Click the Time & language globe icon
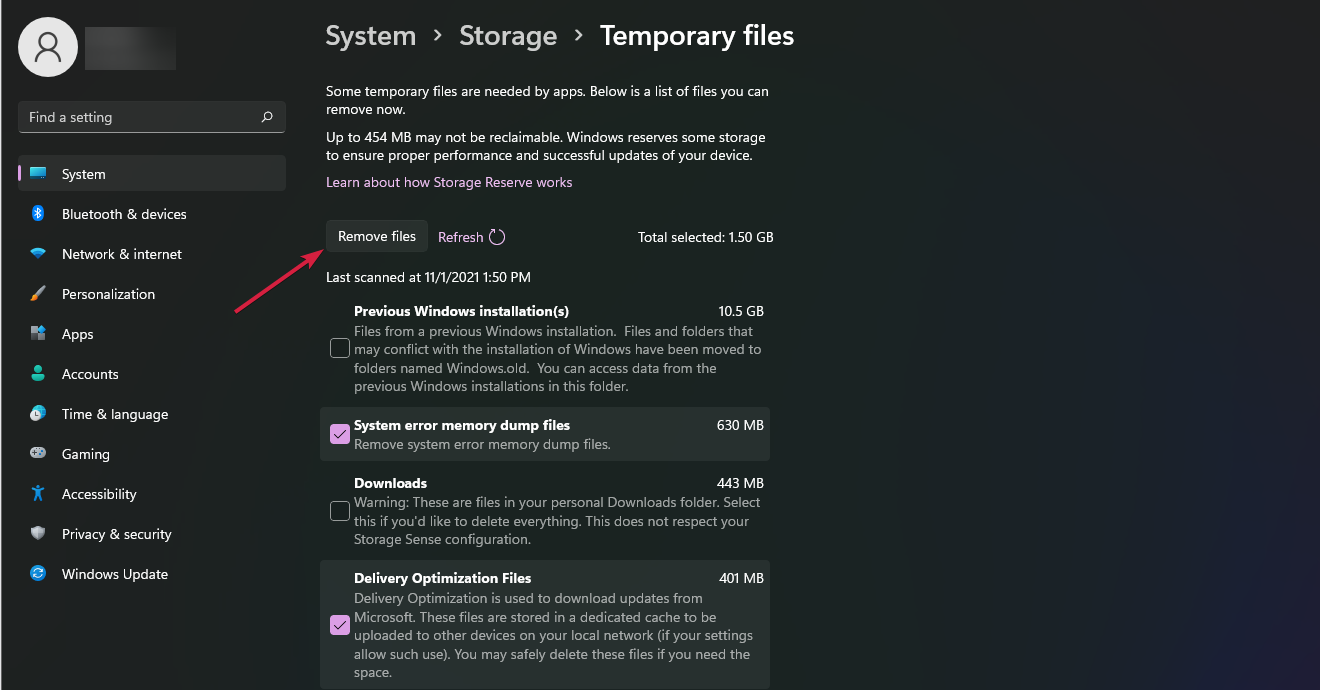This screenshot has height=690, width=1320. pyautogui.click(x=38, y=414)
